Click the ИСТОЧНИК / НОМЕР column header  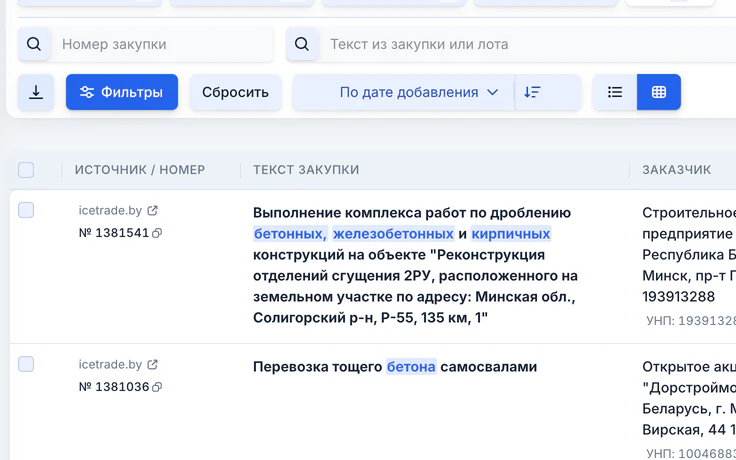coord(140,169)
